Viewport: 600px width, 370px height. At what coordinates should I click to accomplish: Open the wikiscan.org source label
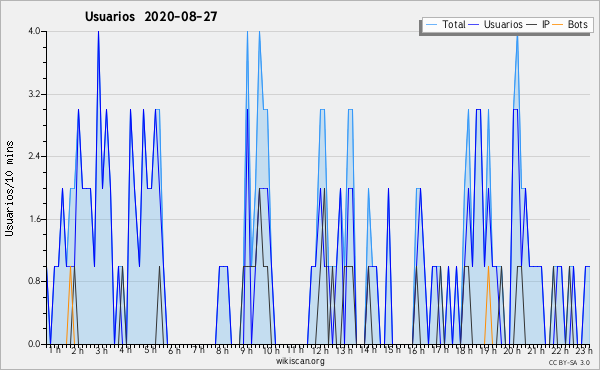(300, 361)
